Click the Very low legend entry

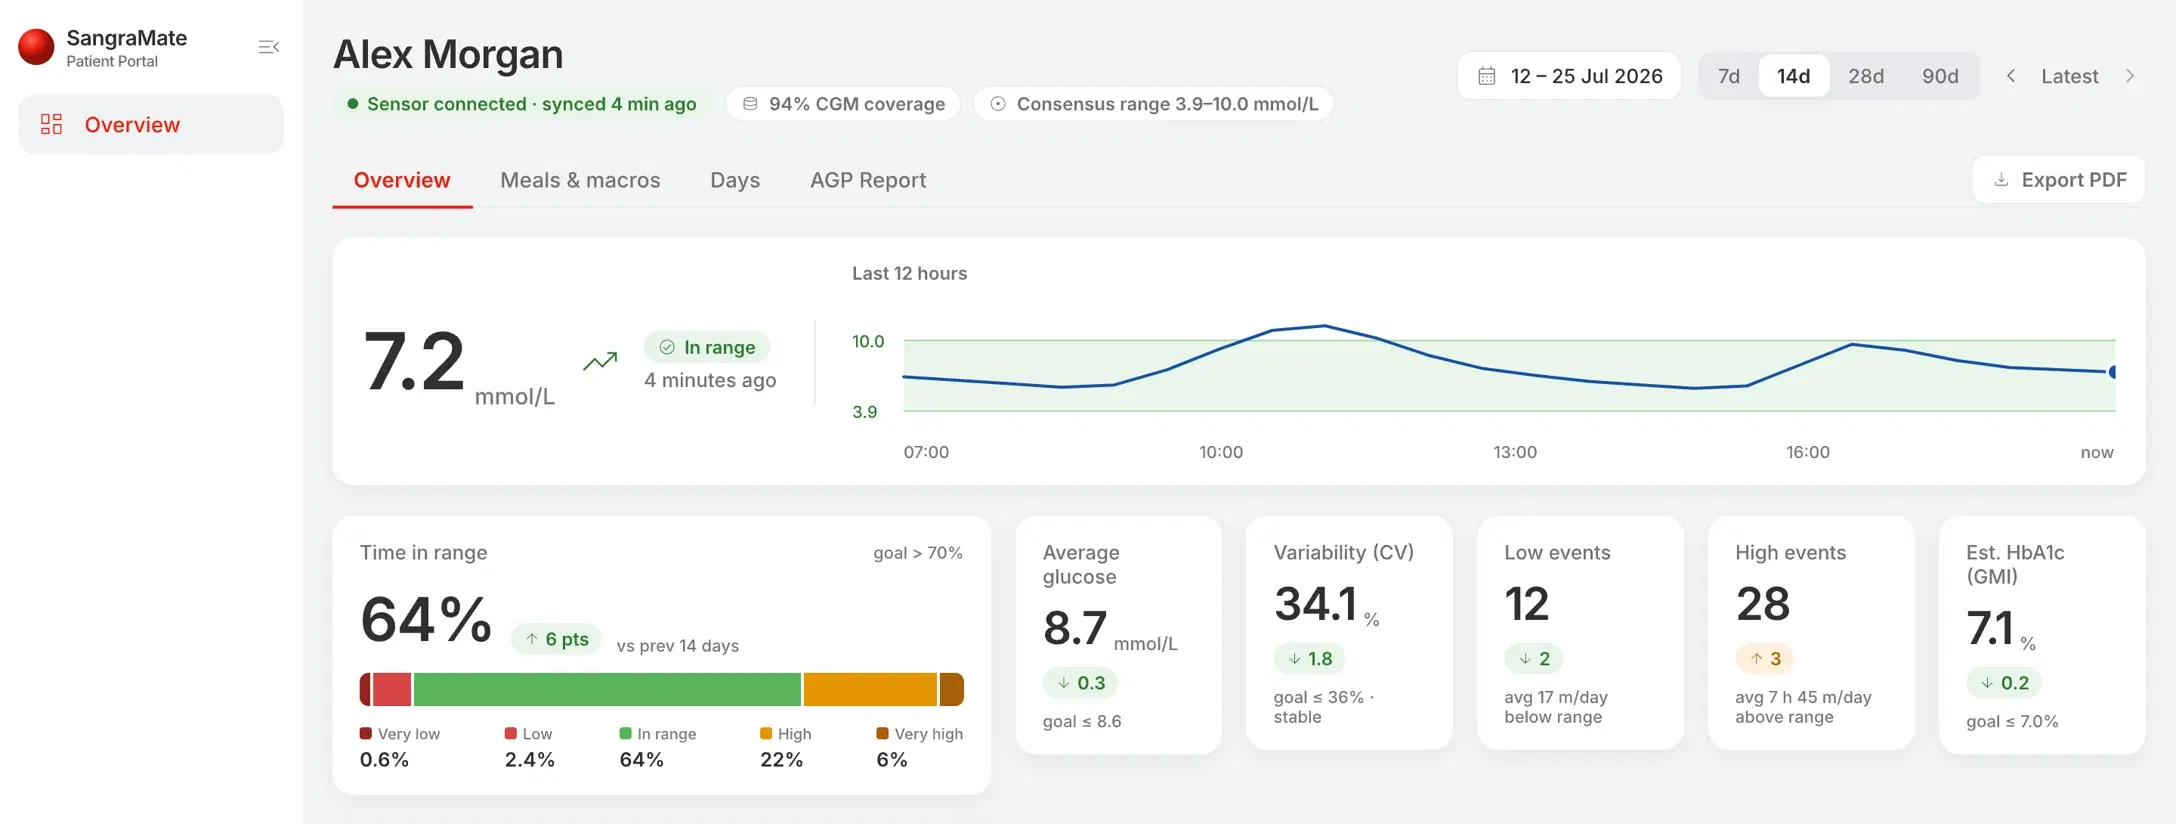click(x=400, y=747)
